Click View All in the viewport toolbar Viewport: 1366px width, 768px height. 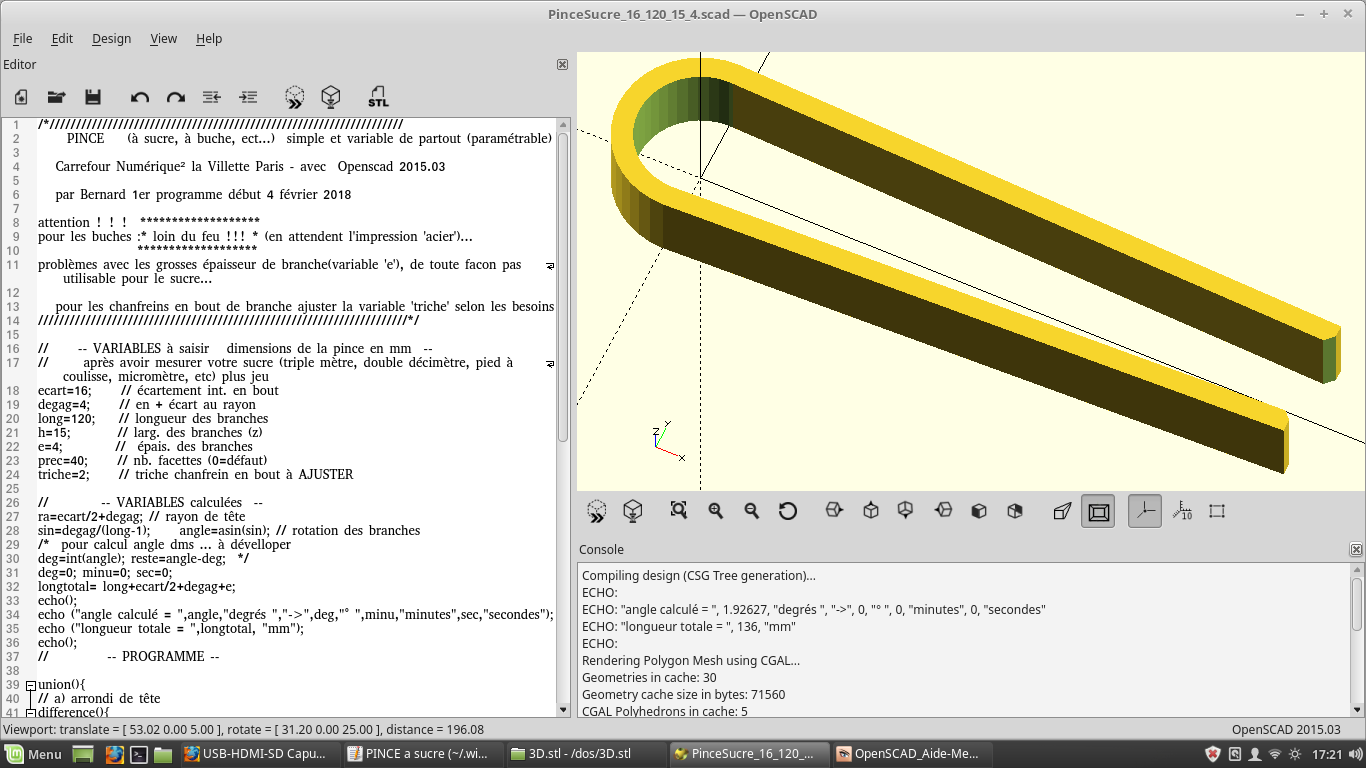click(x=679, y=511)
